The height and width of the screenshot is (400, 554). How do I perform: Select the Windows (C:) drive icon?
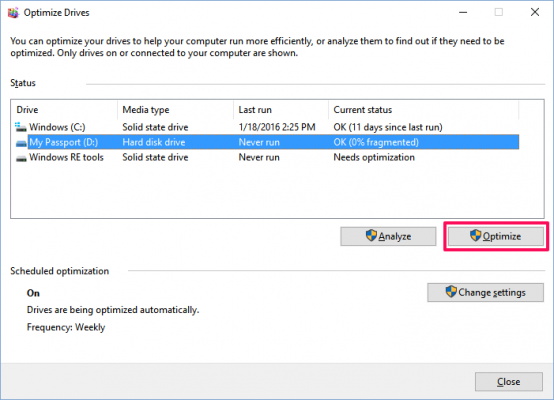(21, 127)
